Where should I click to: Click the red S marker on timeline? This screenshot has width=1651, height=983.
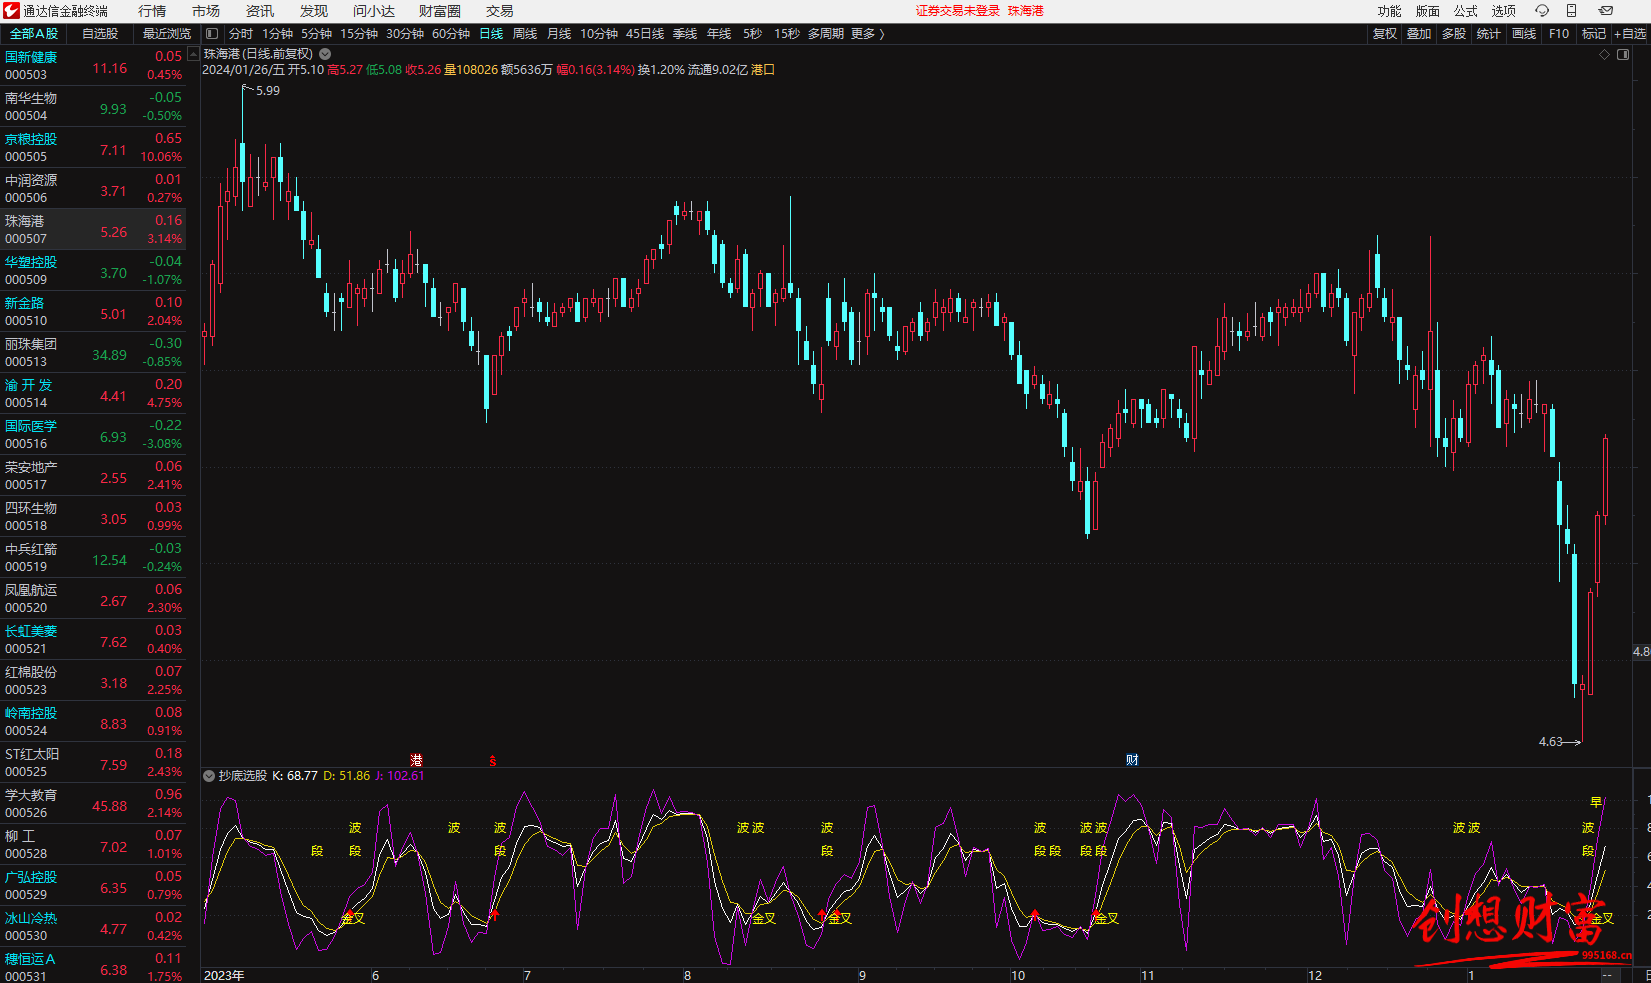492,761
